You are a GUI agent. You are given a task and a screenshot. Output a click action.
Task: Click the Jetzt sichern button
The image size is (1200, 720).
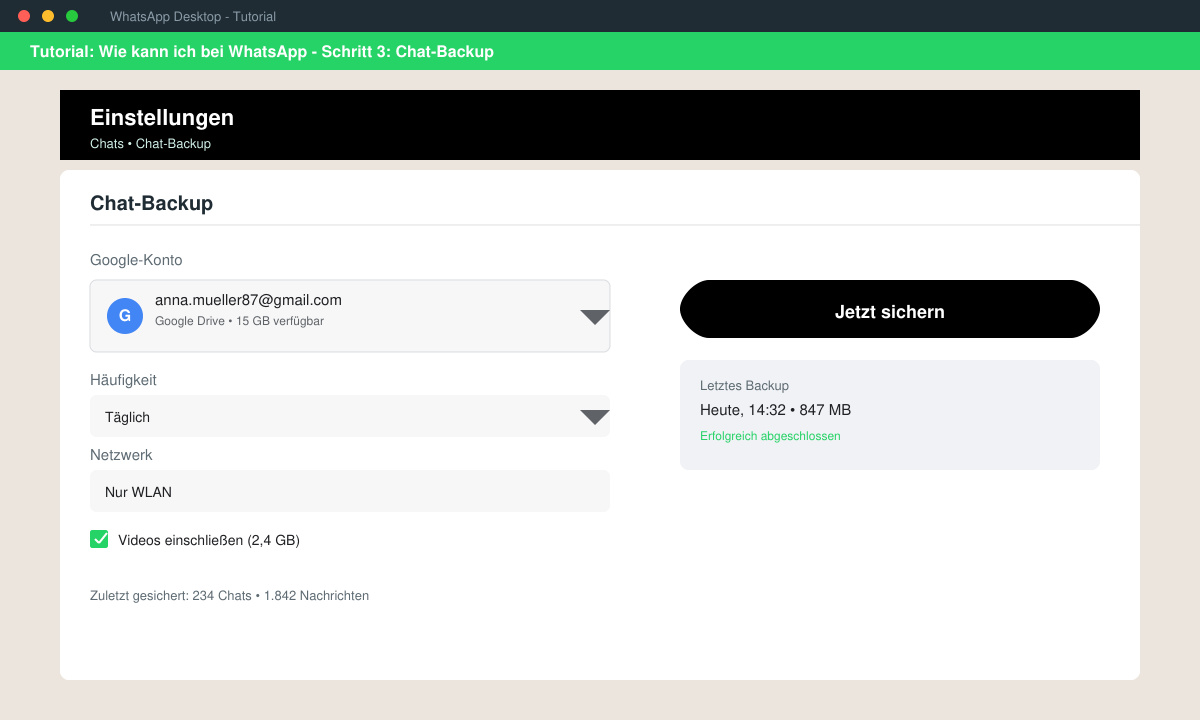[x=890, y=309]
